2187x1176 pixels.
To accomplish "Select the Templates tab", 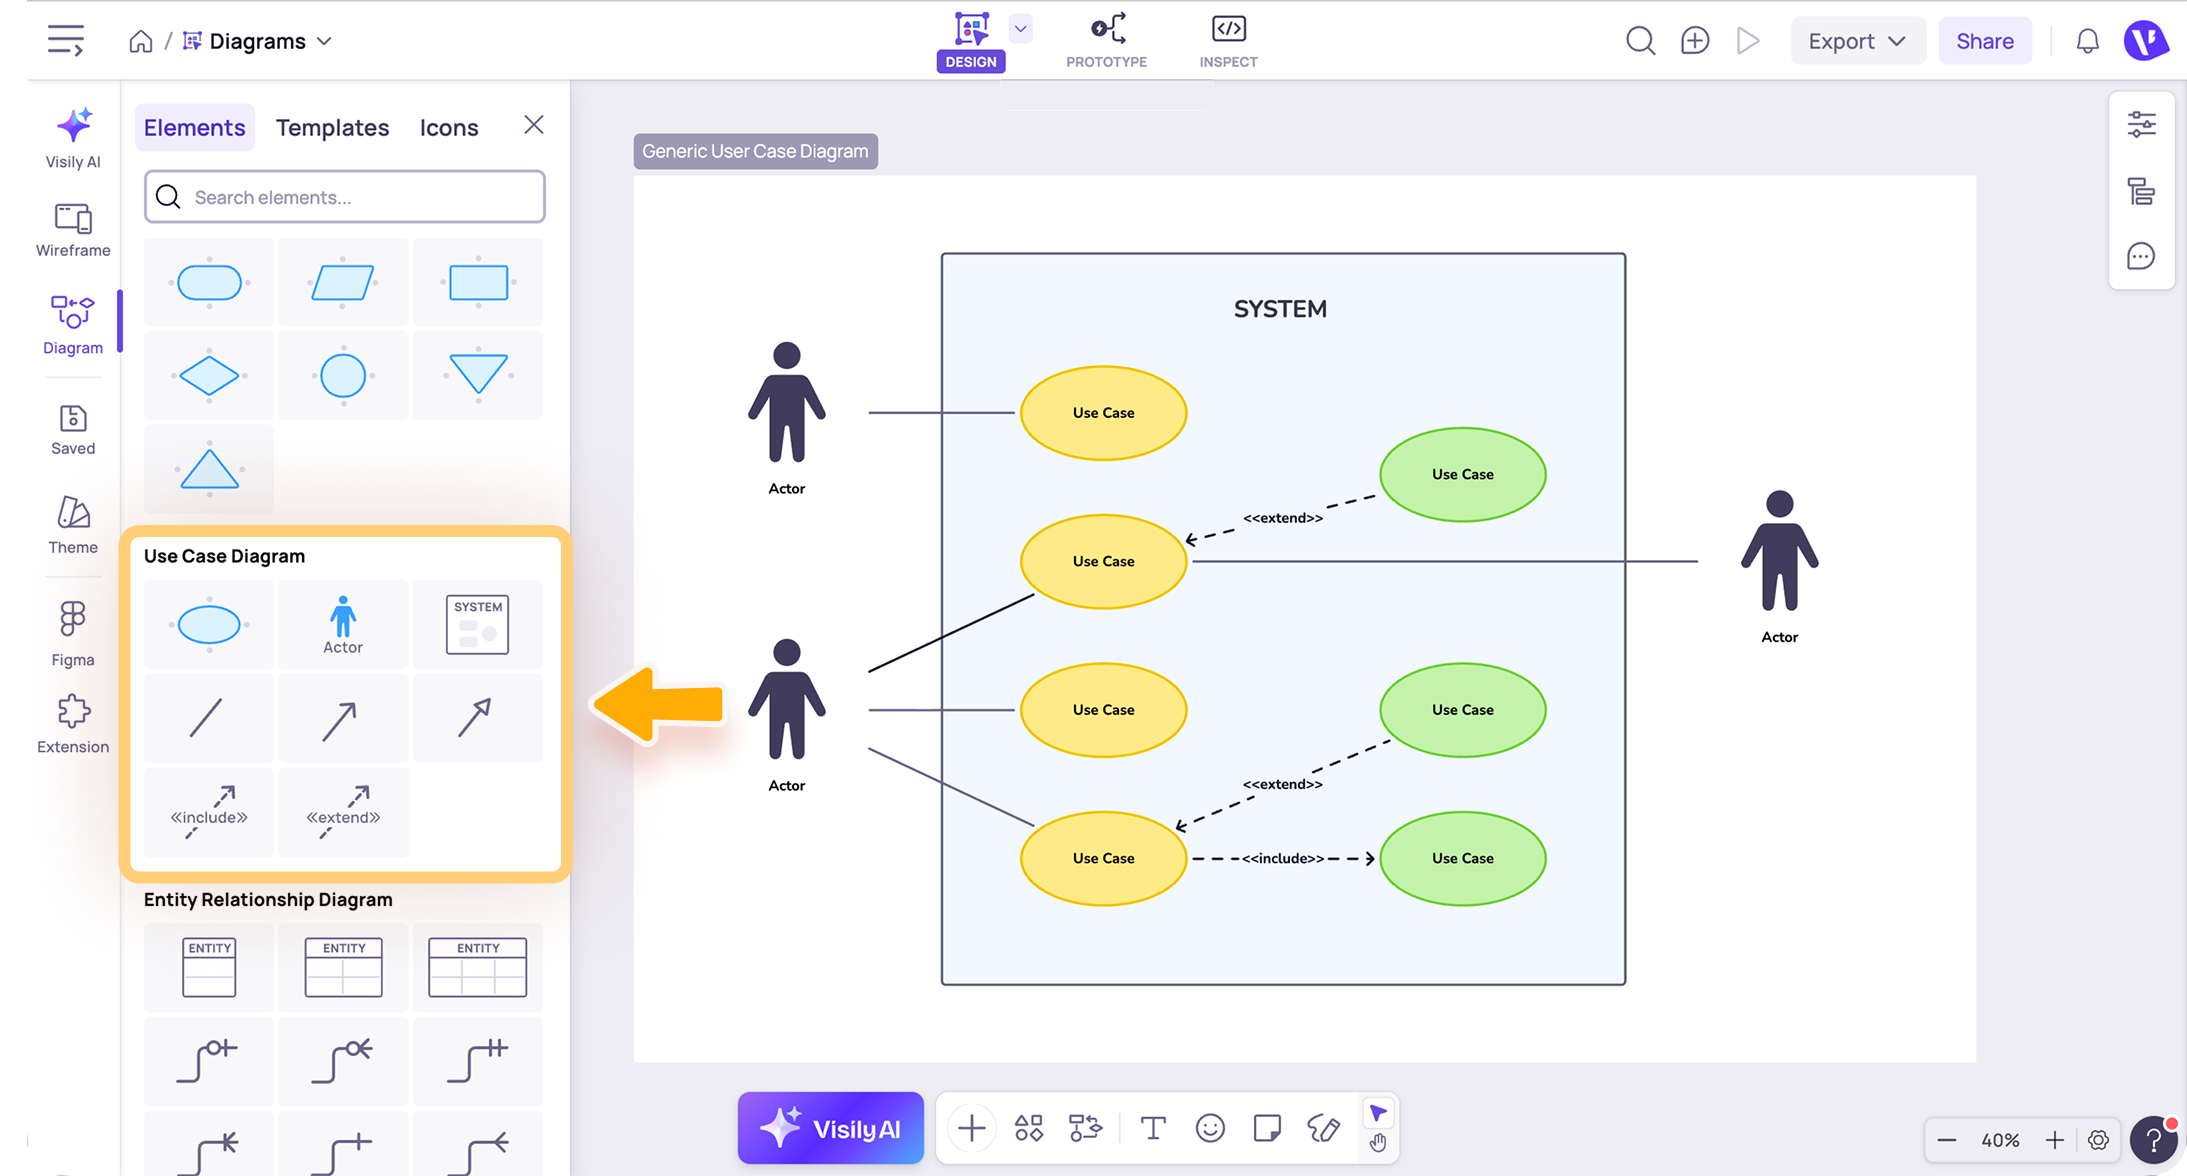I will 332,127.
